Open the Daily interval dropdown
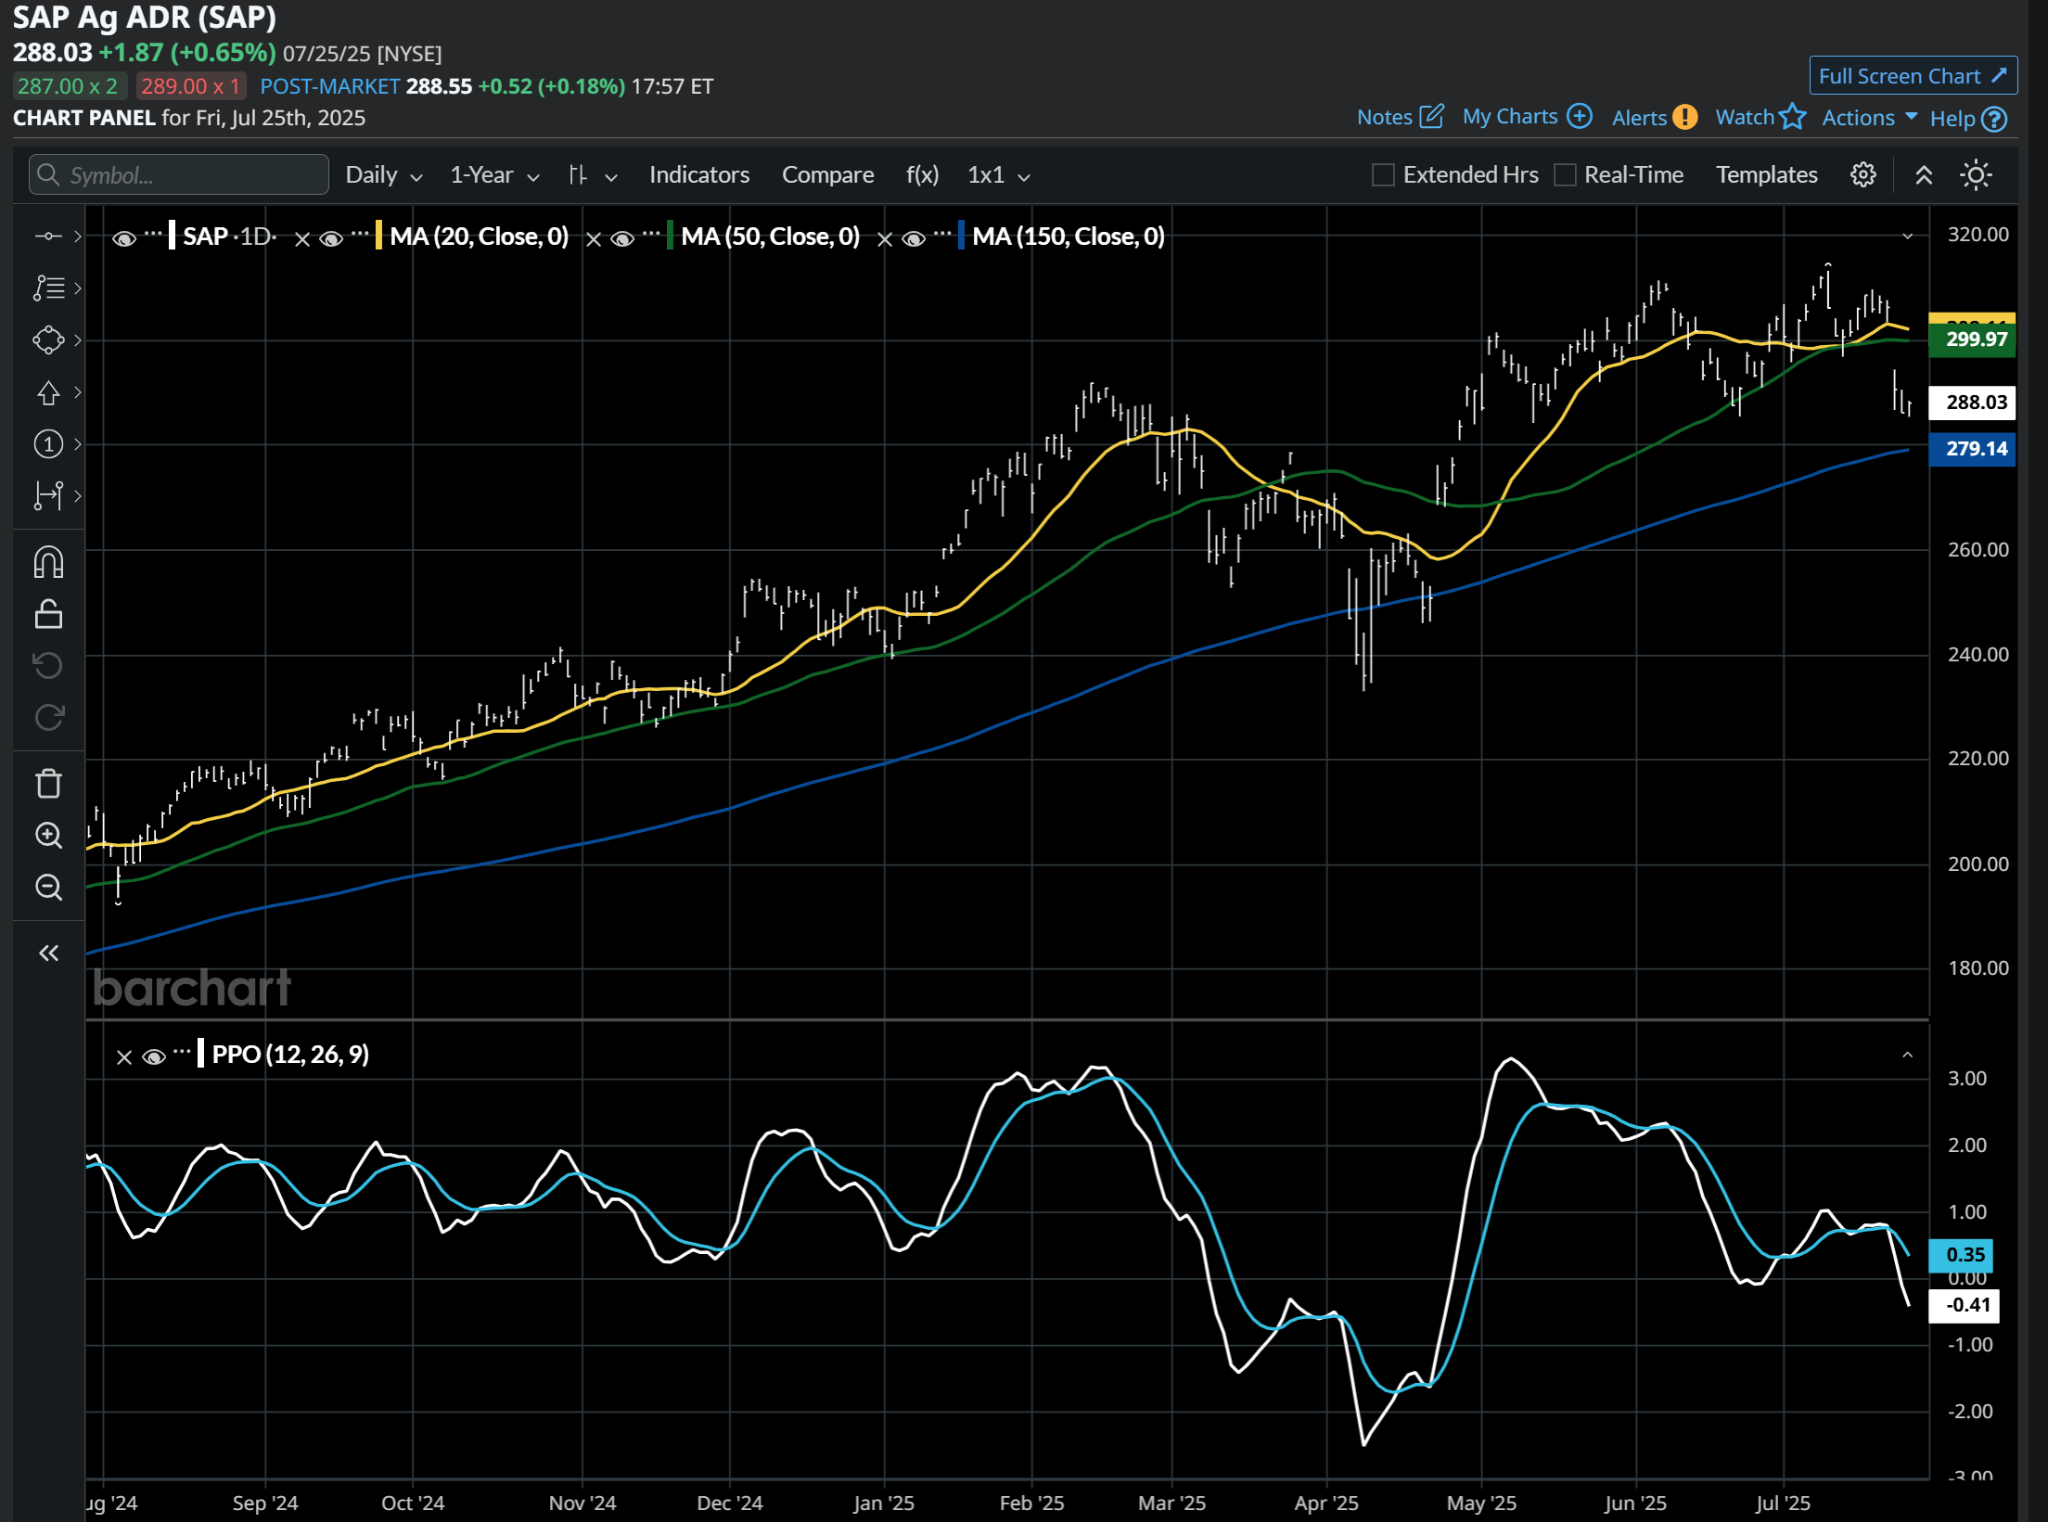Viewport: 2048px width, 1522px height. (384, 175)
